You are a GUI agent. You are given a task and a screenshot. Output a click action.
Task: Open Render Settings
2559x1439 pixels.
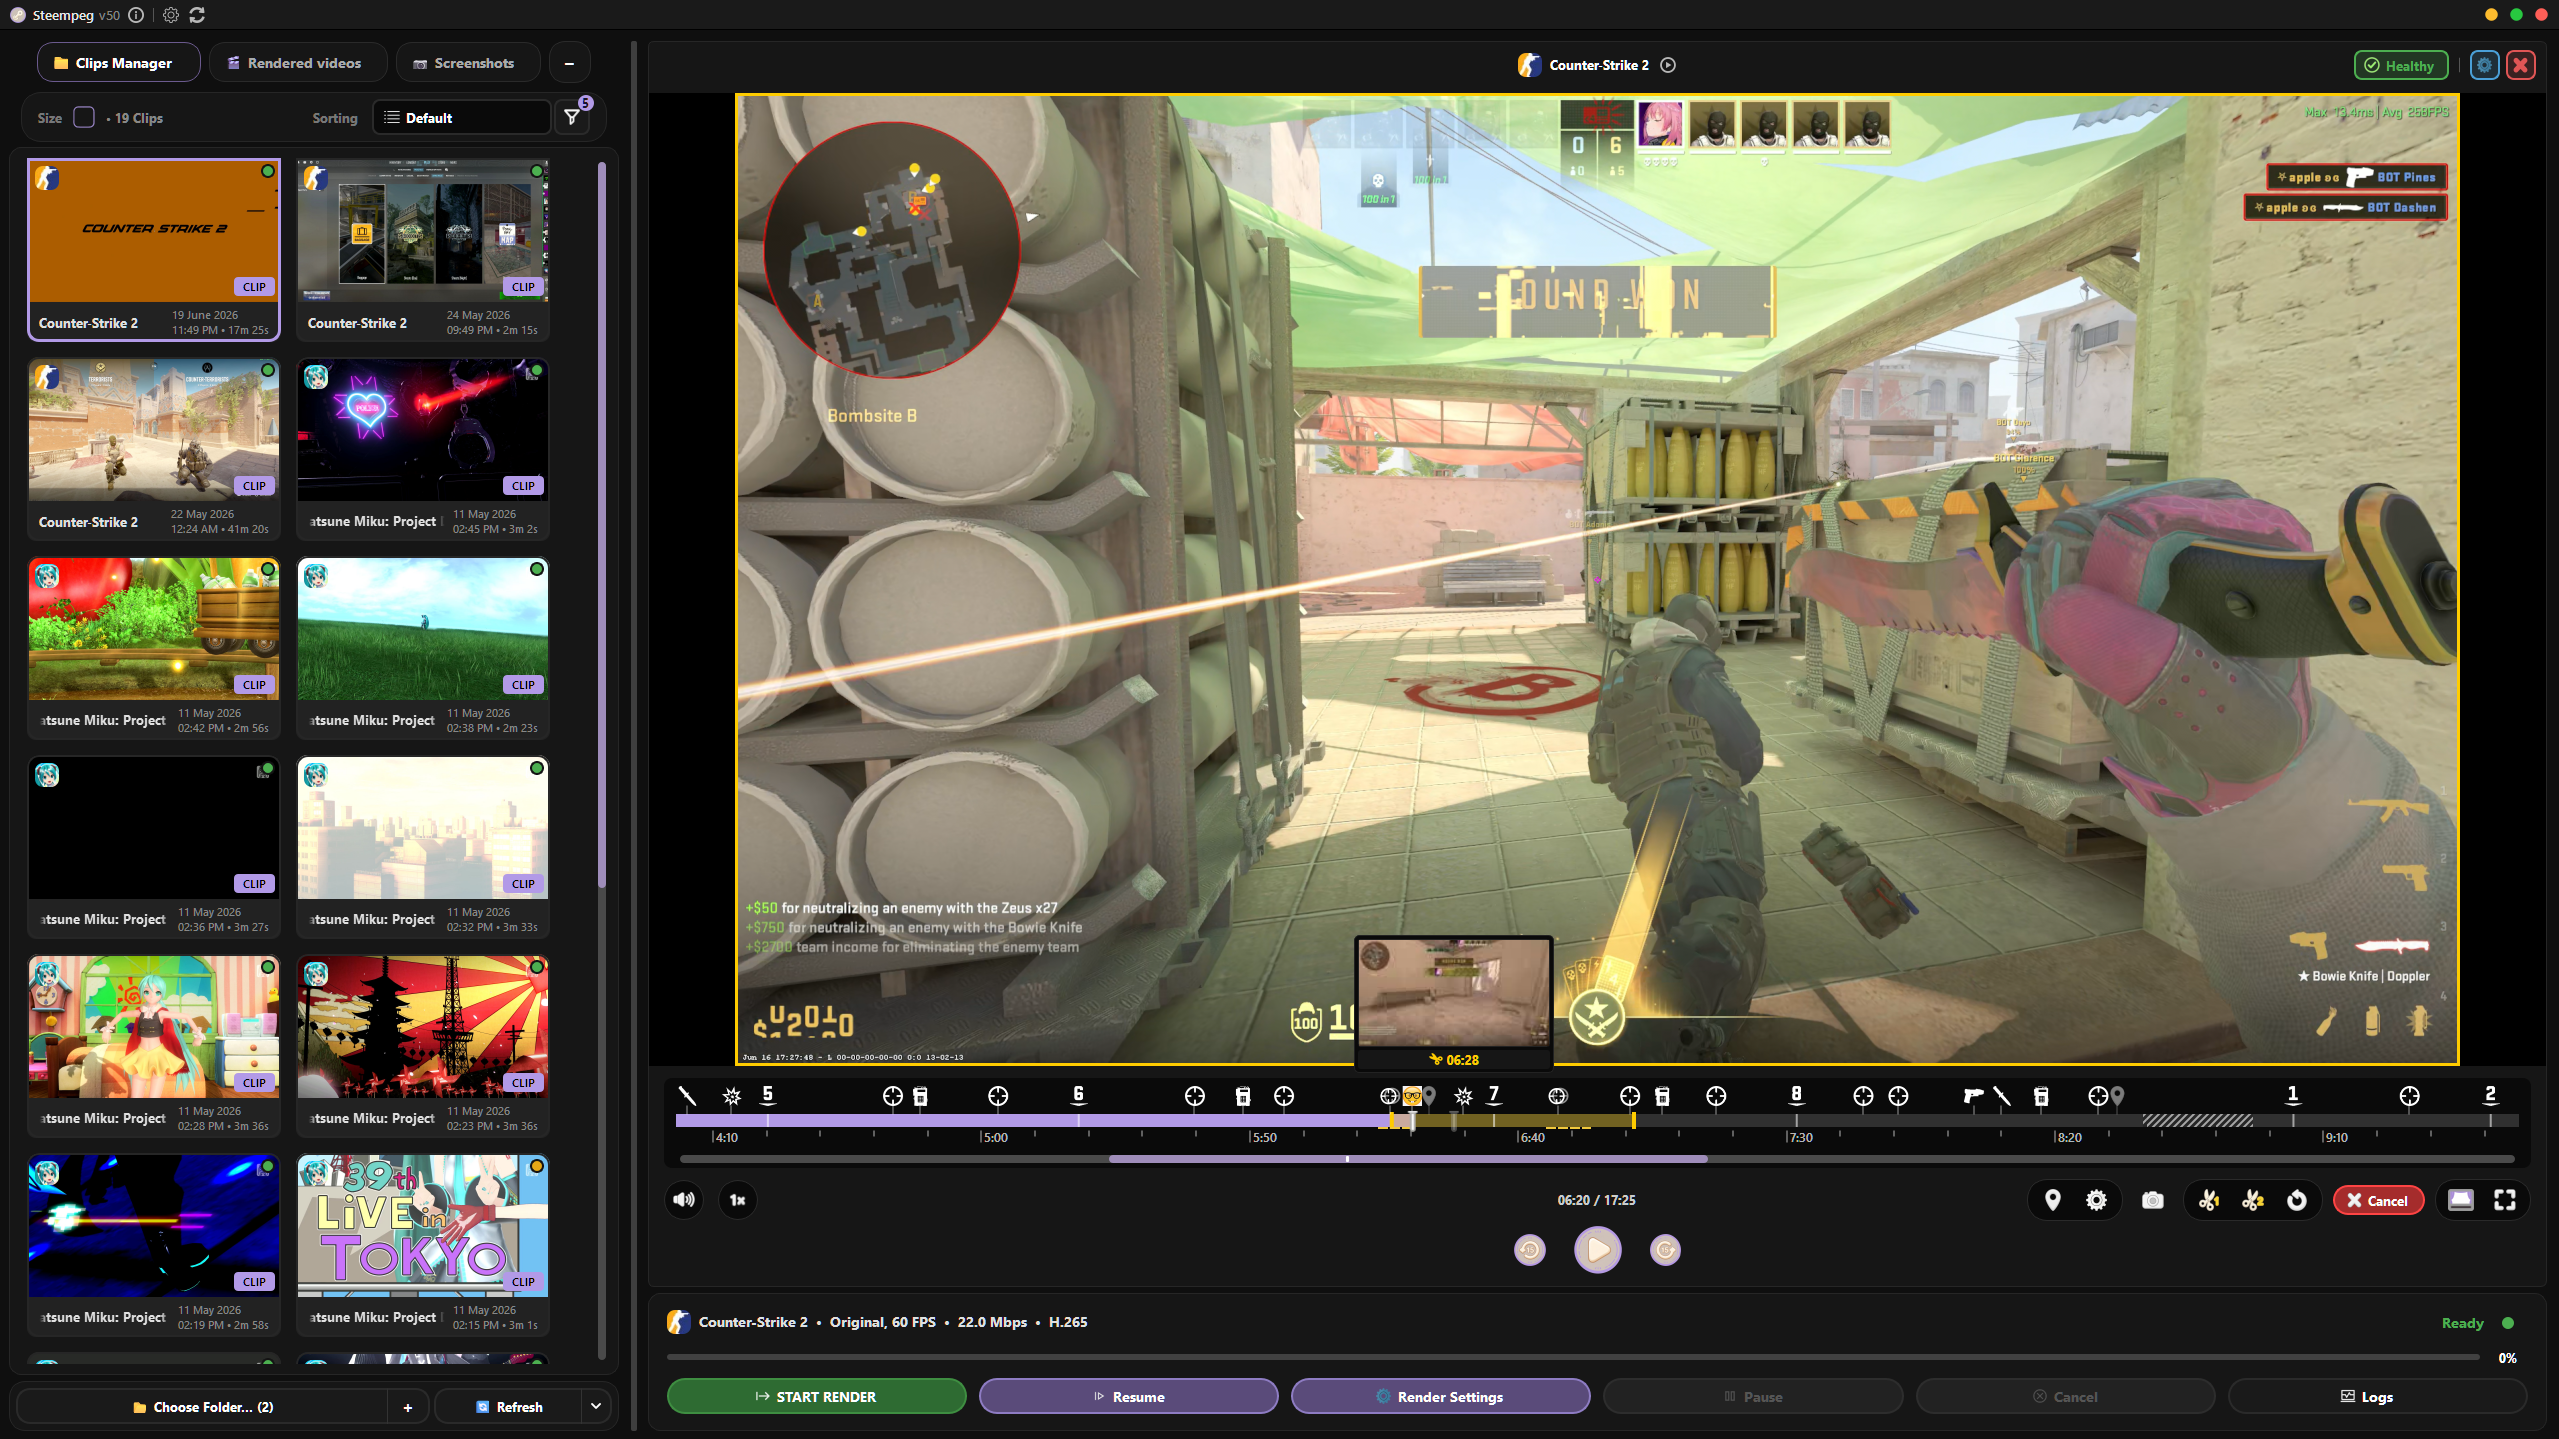tap(1440, 1396)
